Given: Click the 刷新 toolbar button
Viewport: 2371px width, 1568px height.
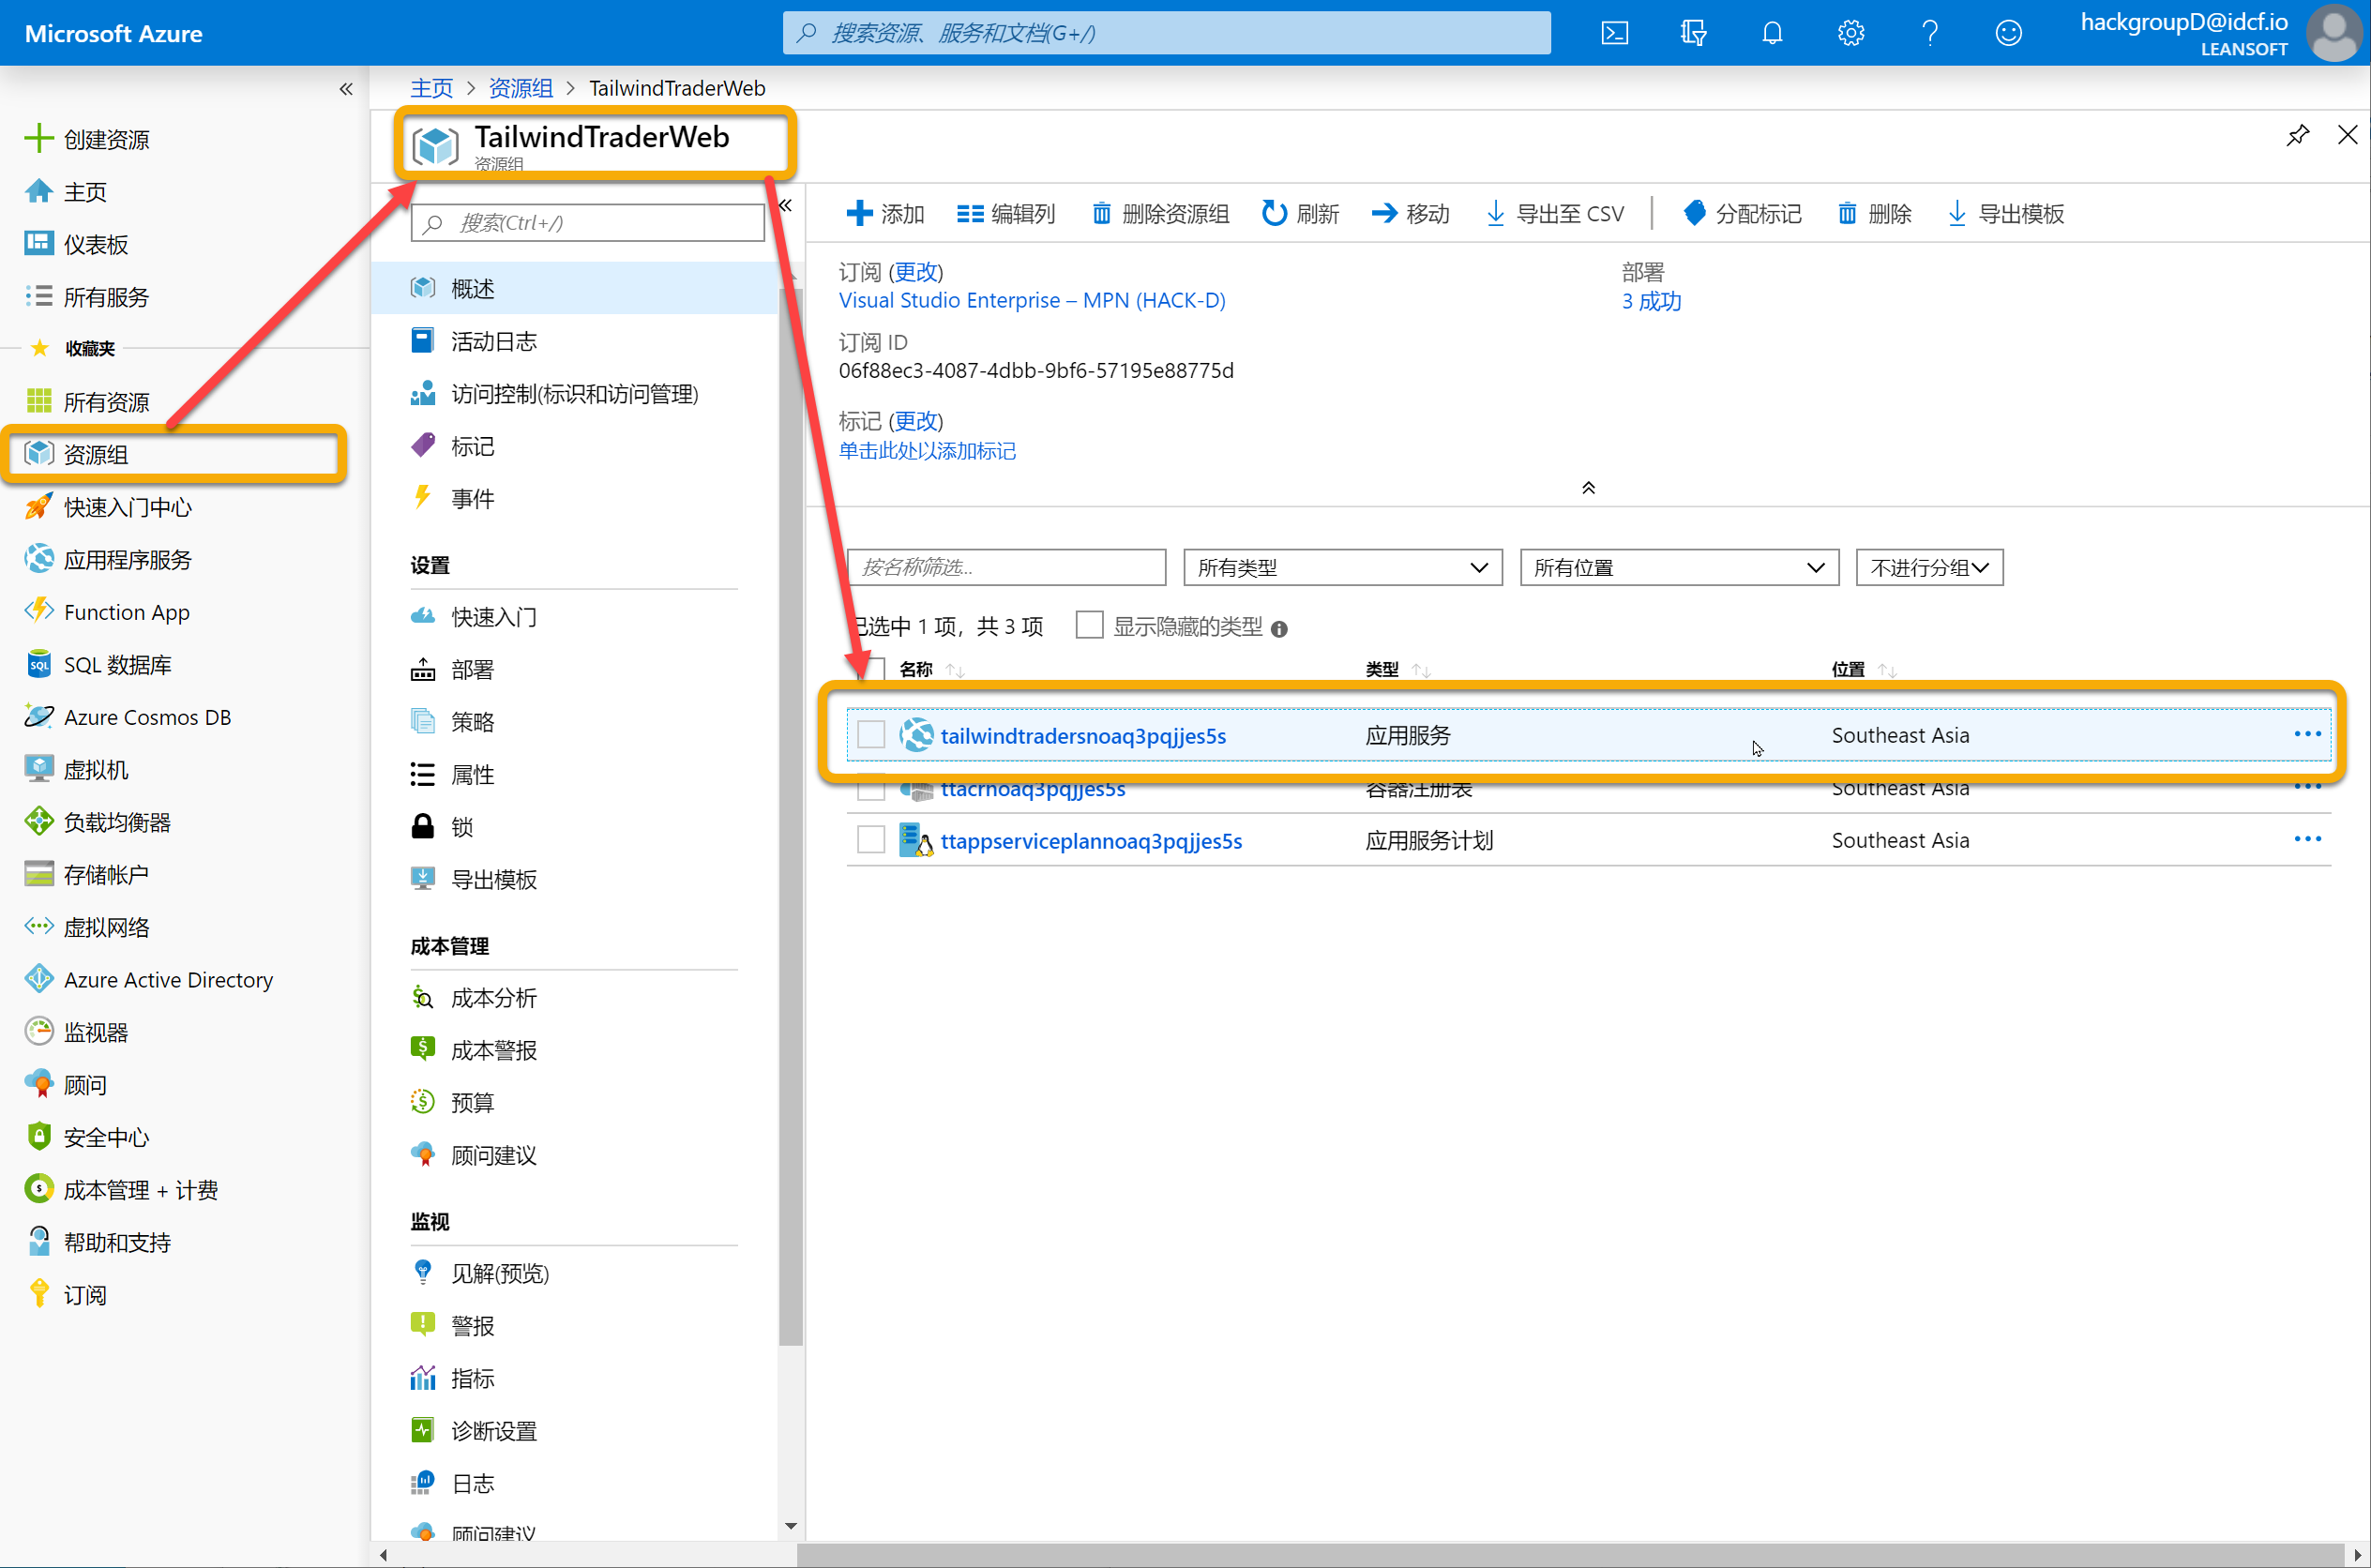Looking at the screenshot, I should click(1300, 213).
